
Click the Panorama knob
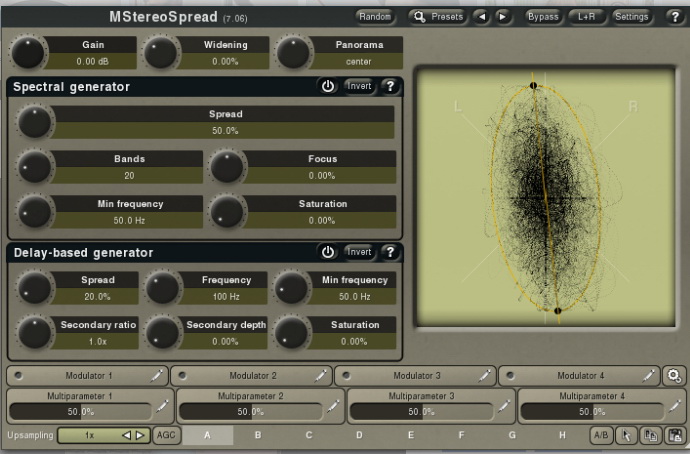(294, 53)
